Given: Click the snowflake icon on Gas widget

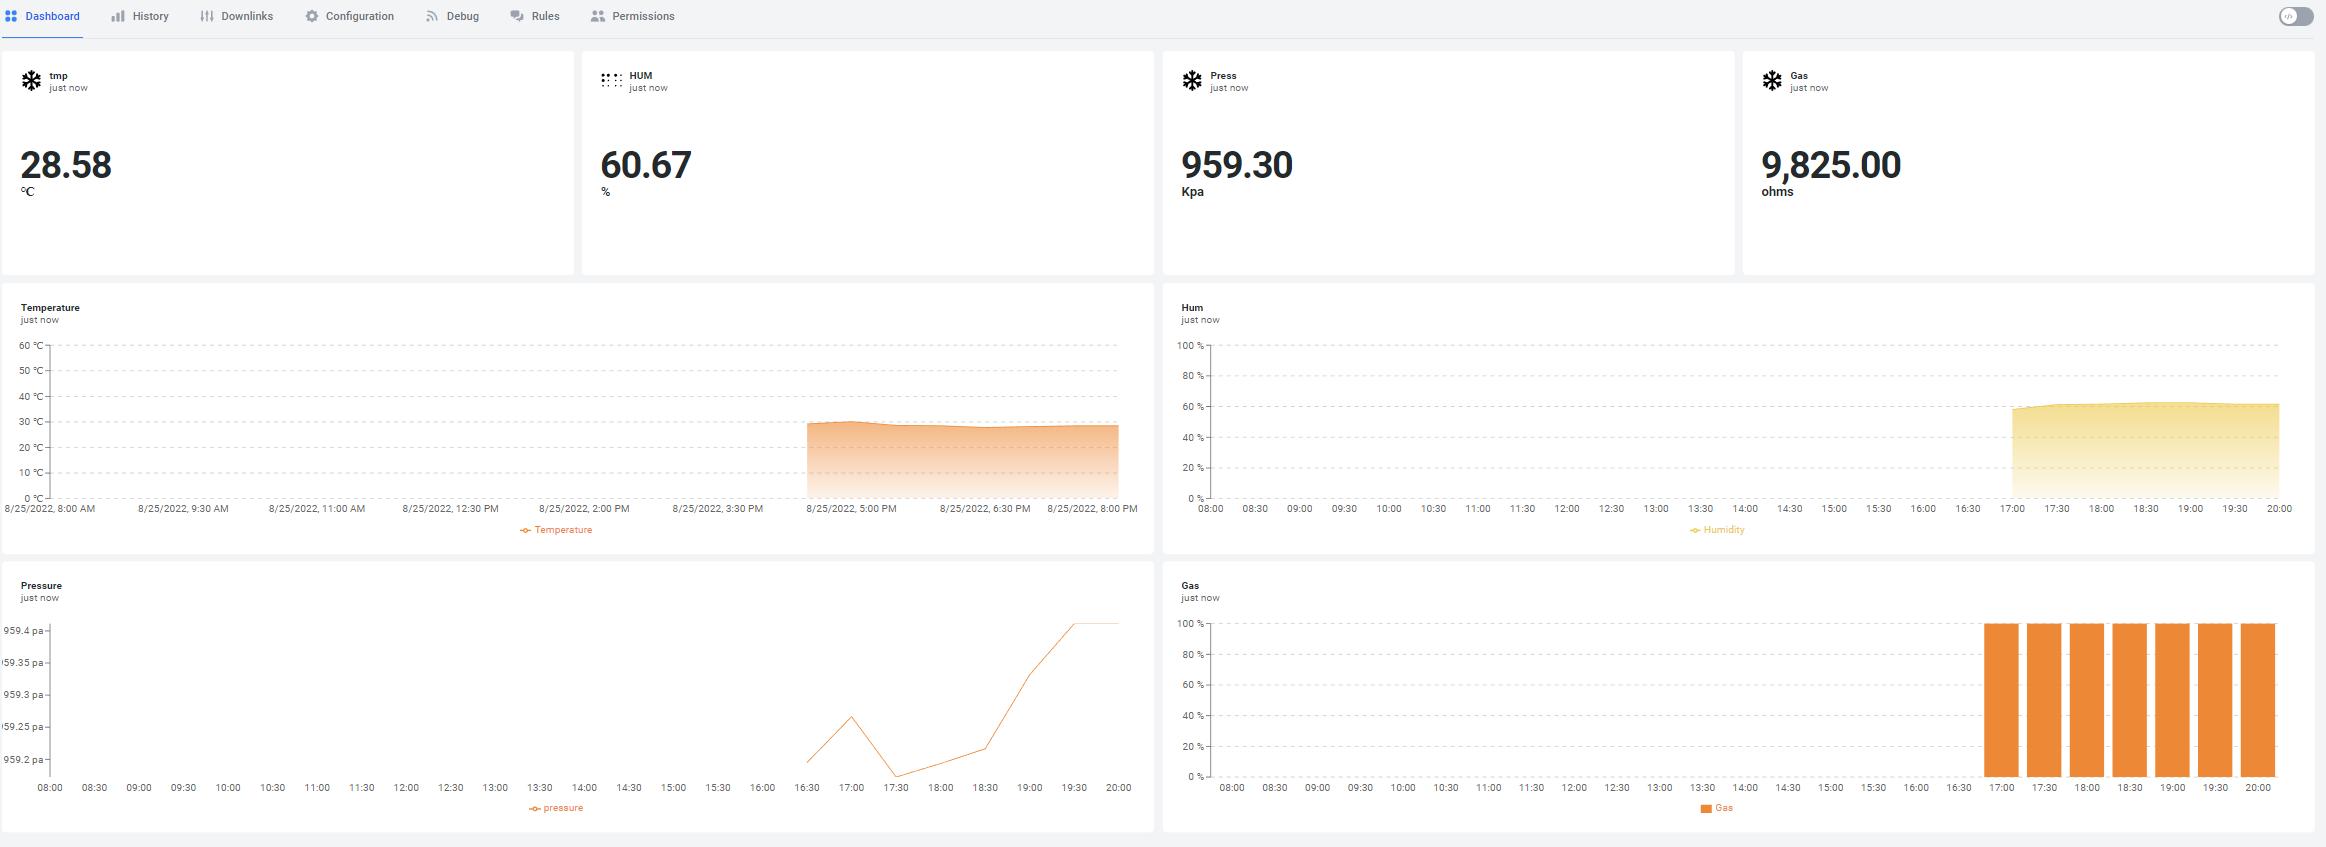Looking at the screenshot, I should click(x=1772, y=81).
